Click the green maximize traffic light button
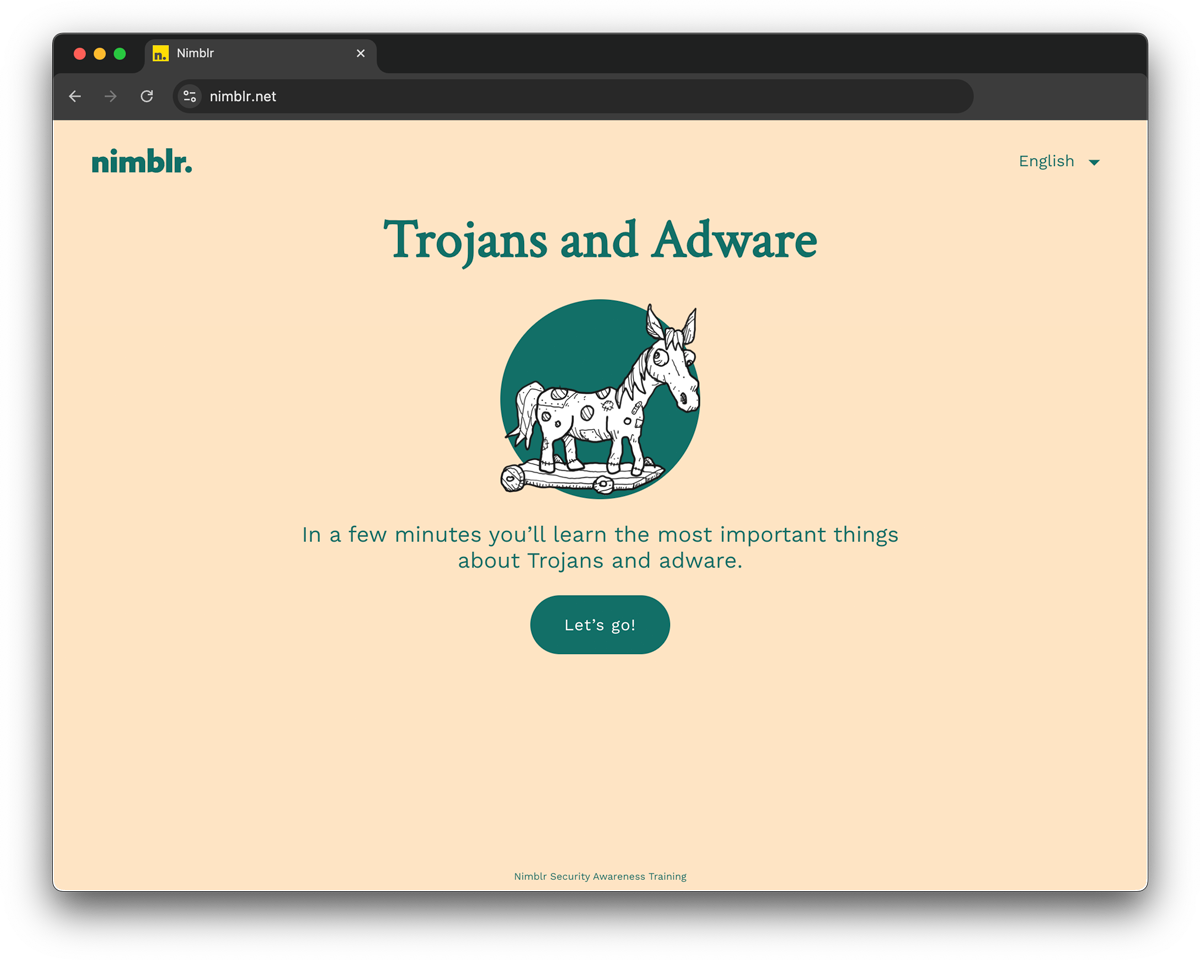1200x960 pixels. click(x=119, y=53)
